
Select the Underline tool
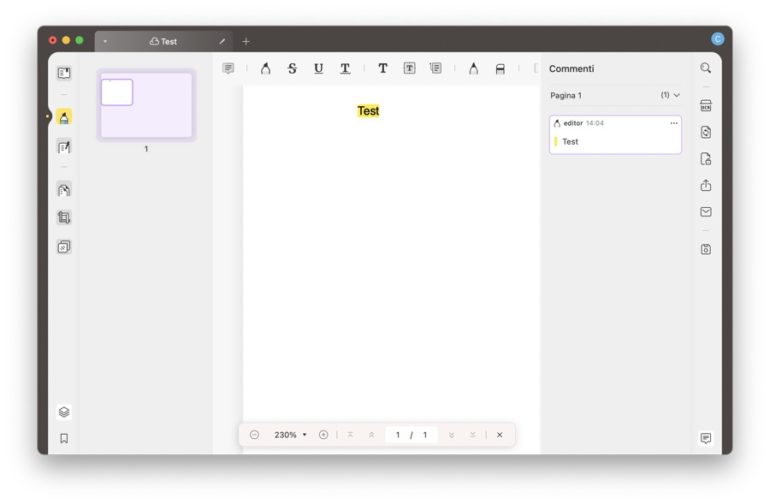coord(319,68)
